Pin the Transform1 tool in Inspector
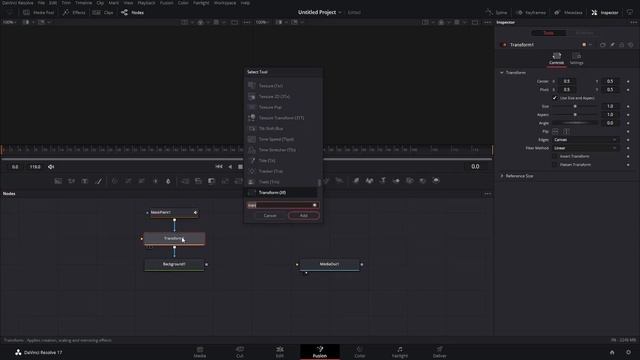Screen dimensions: 640x360 point(612,44)
